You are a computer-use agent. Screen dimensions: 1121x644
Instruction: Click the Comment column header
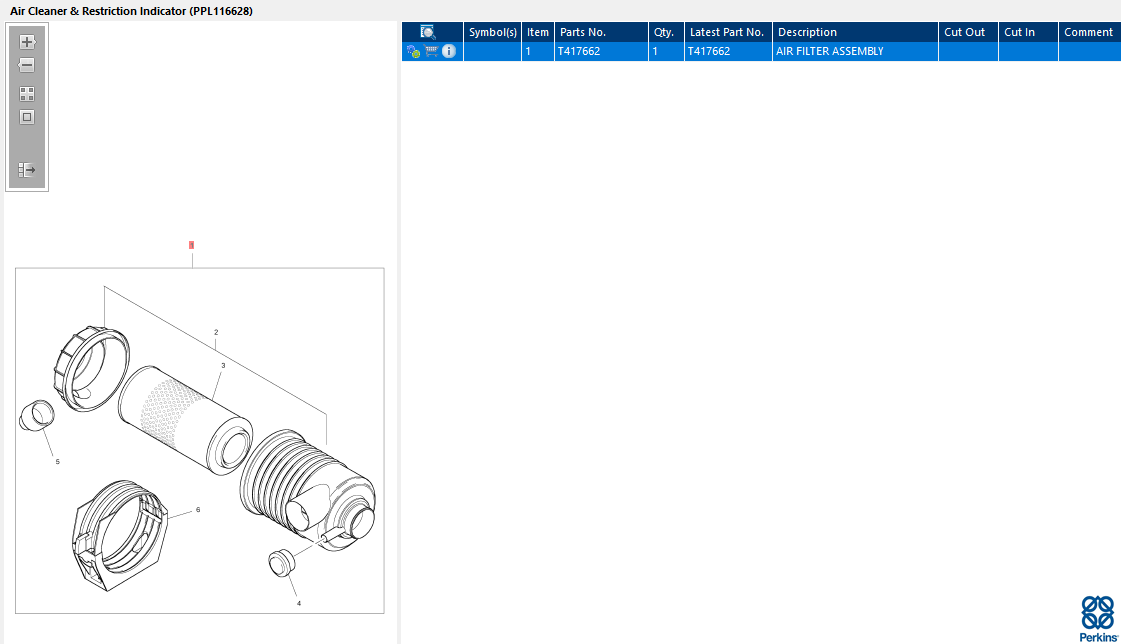[1089, 32]
